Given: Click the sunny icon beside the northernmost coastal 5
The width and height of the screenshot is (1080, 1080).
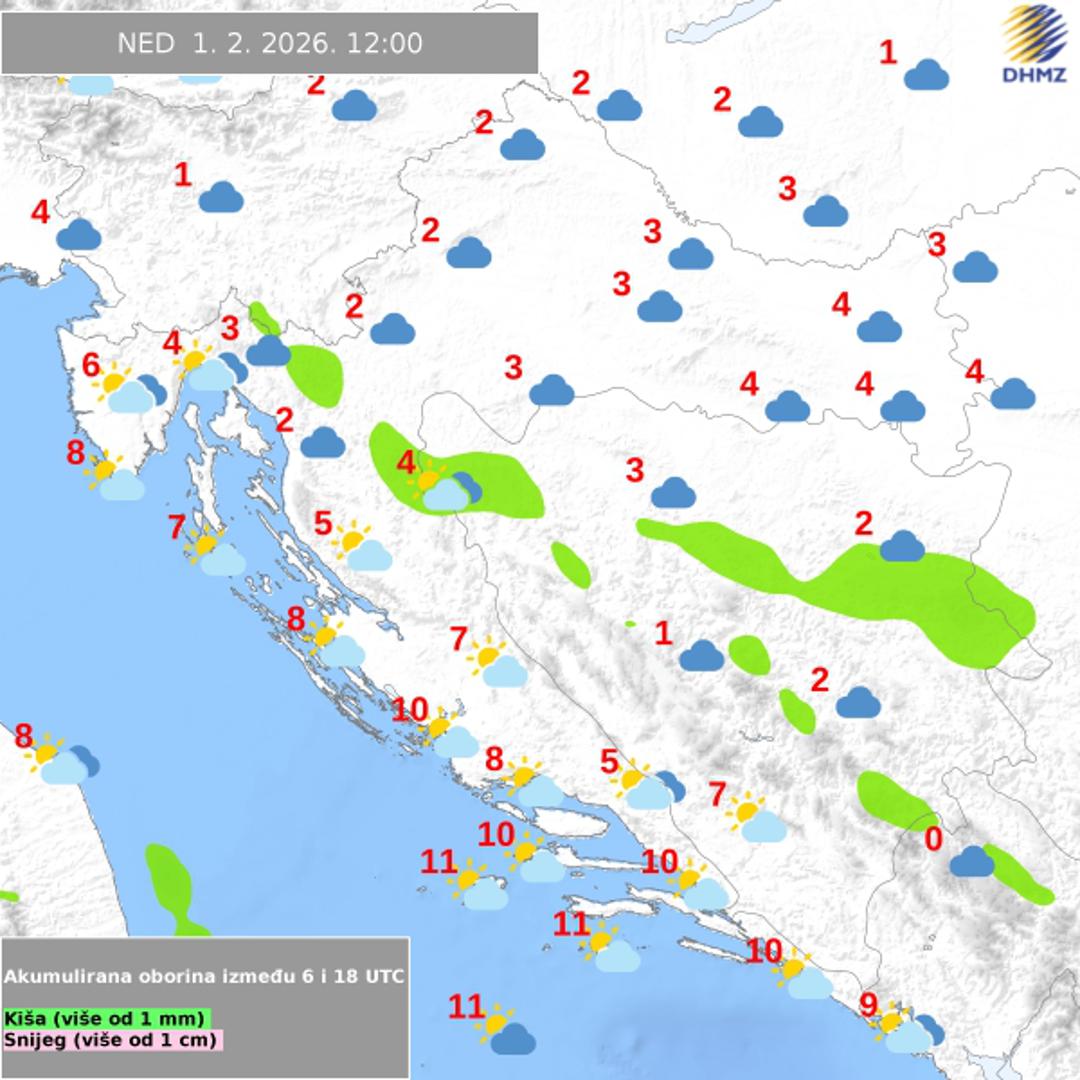Looking at the screenshot, I should [x=362, y=548].
